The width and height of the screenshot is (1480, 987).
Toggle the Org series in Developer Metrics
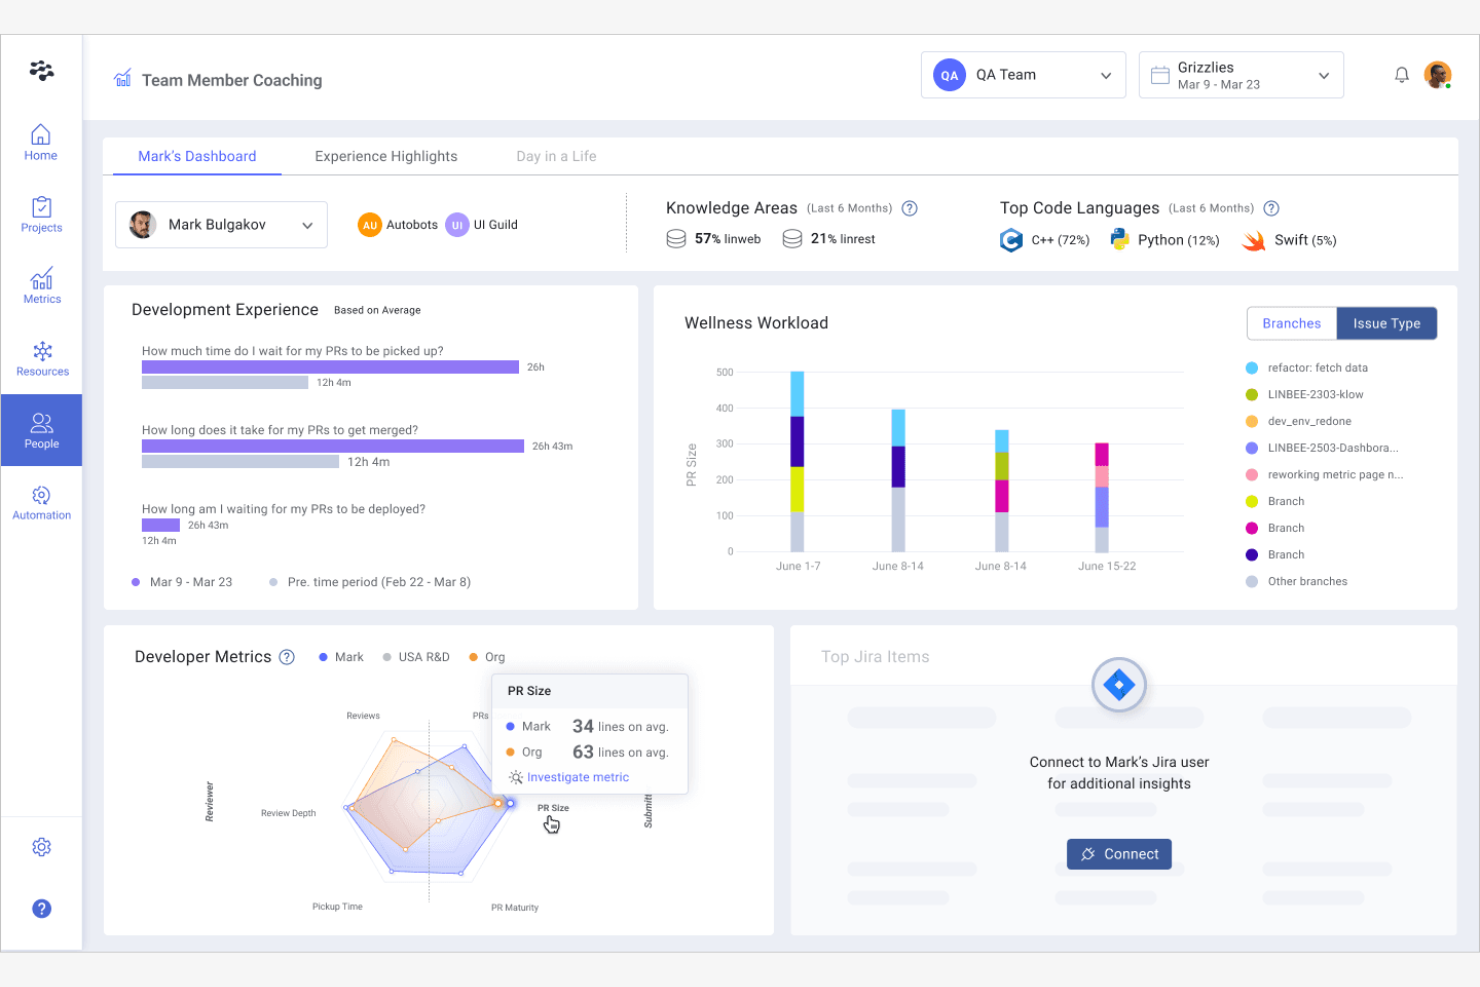click(487, 657)
